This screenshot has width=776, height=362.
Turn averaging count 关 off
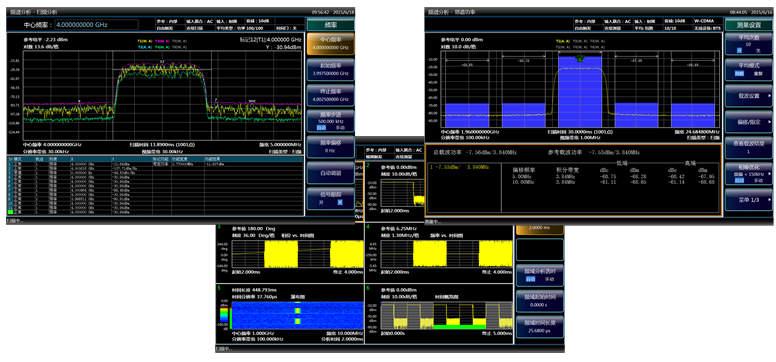pyautogui.click(x=757, y=51)
